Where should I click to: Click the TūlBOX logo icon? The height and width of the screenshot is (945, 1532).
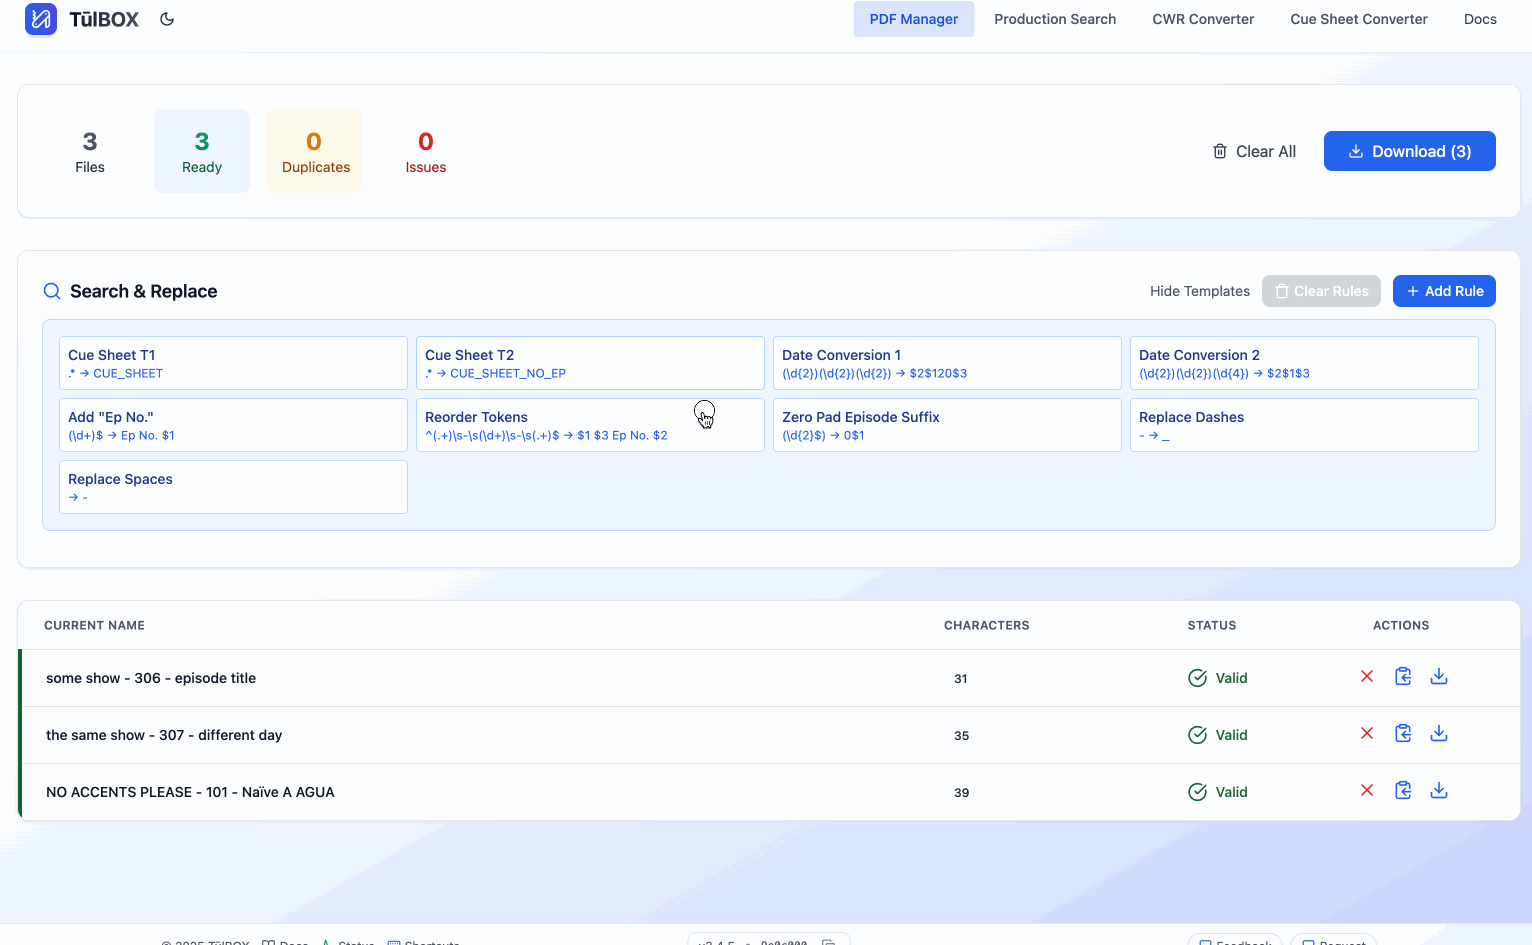(x=41, y=19)
